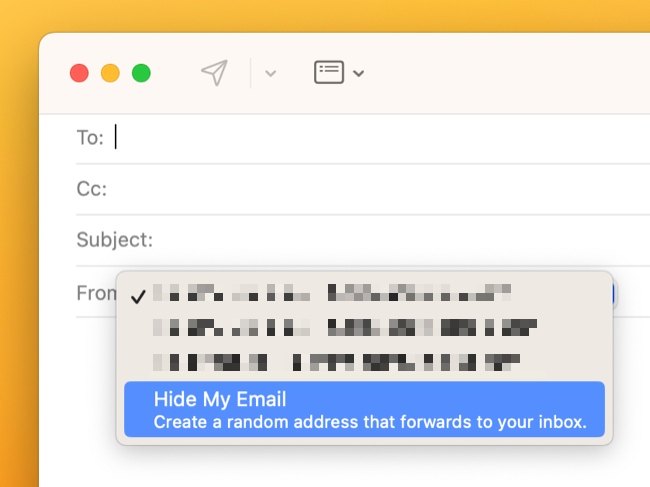The image size is (650, 487).
Task: Click into the Cc address field
Action: click(370, 189)
